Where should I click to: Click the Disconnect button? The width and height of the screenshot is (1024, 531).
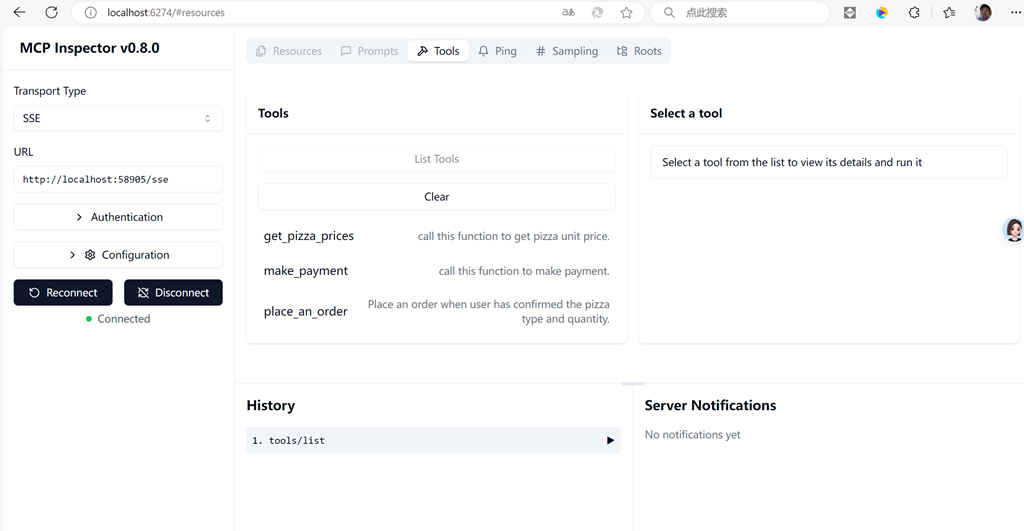[173, 293]
